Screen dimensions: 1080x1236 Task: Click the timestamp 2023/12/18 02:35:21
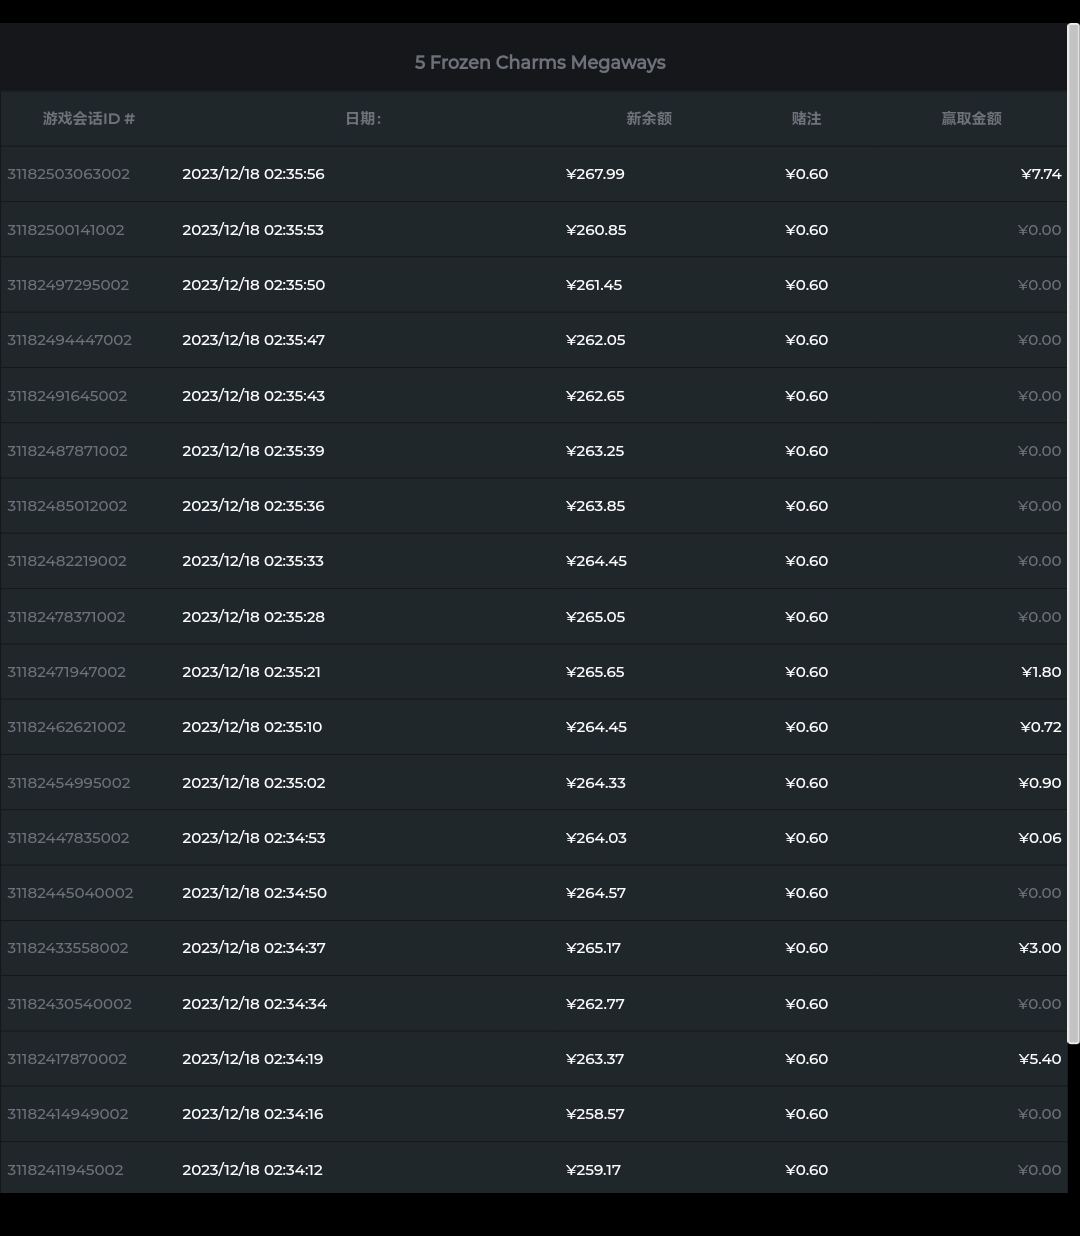251,672
